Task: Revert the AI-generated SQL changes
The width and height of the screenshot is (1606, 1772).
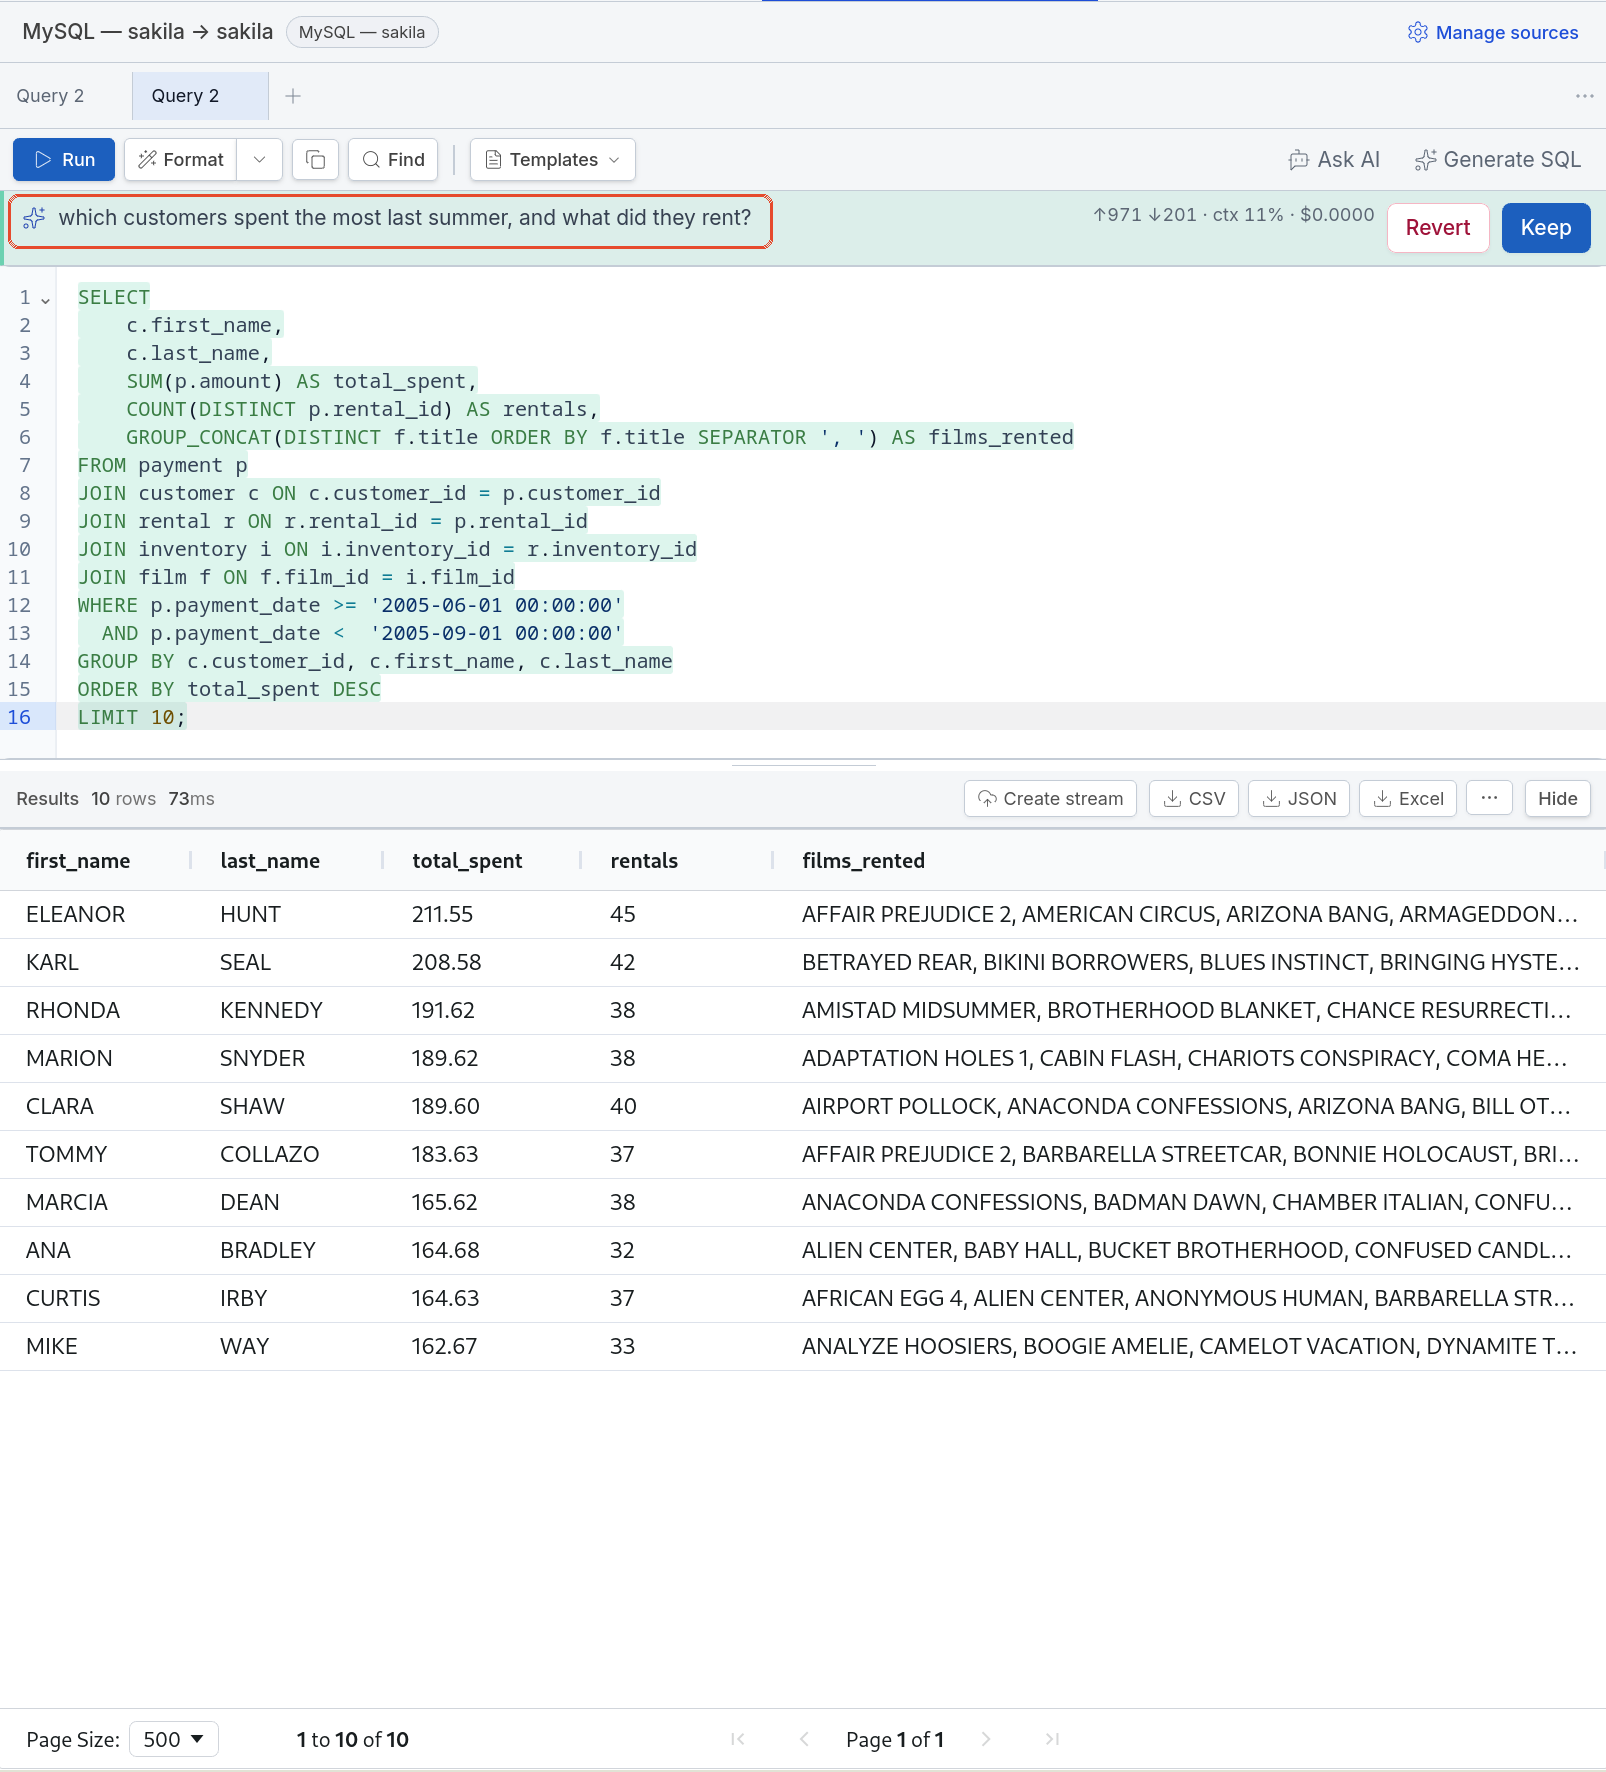Action: [x=1438, y=228]
